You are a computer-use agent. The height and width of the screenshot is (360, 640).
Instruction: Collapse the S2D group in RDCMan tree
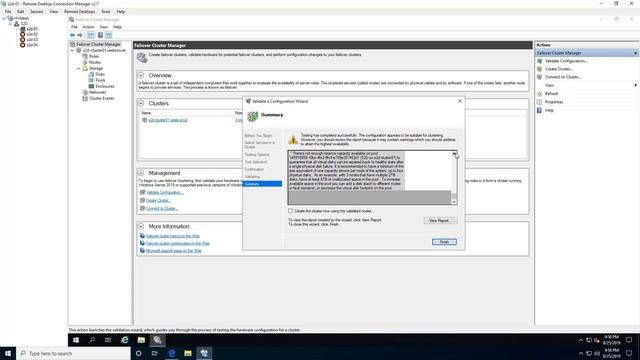coord(10,24)
